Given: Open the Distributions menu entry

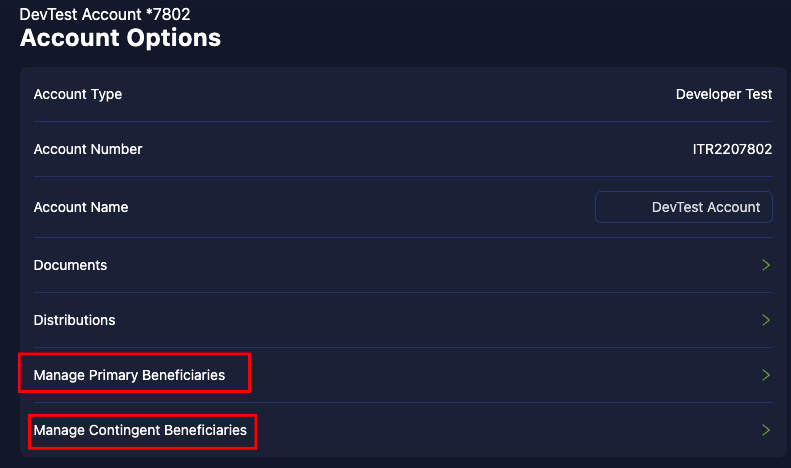Looking at the screenshot, I should click(x=74, y=320).
